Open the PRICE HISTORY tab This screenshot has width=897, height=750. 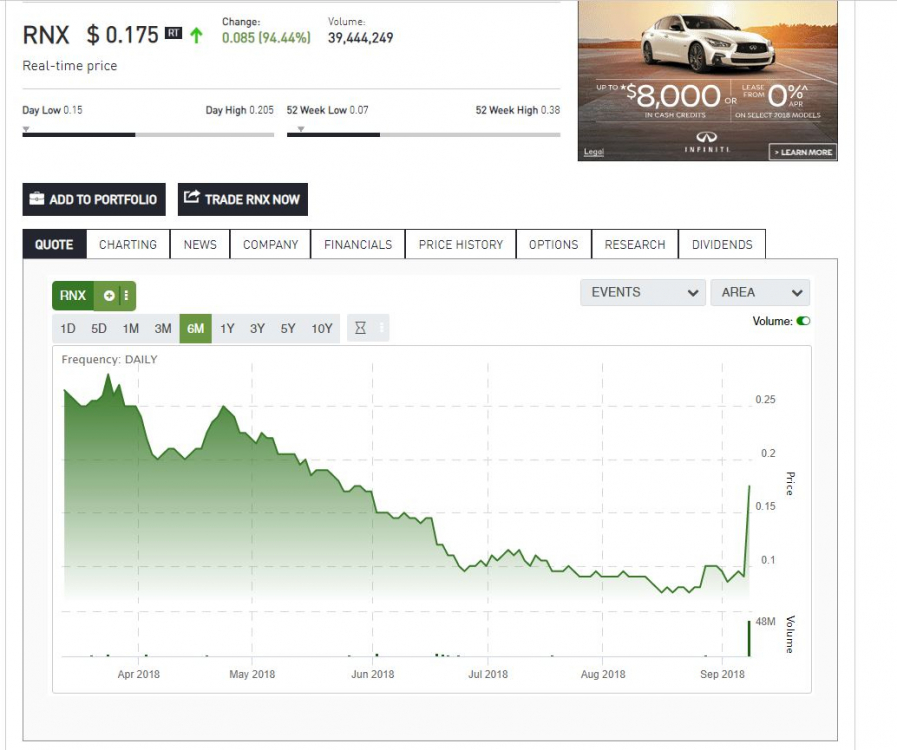pyautogui.click(x=460, y=244)
